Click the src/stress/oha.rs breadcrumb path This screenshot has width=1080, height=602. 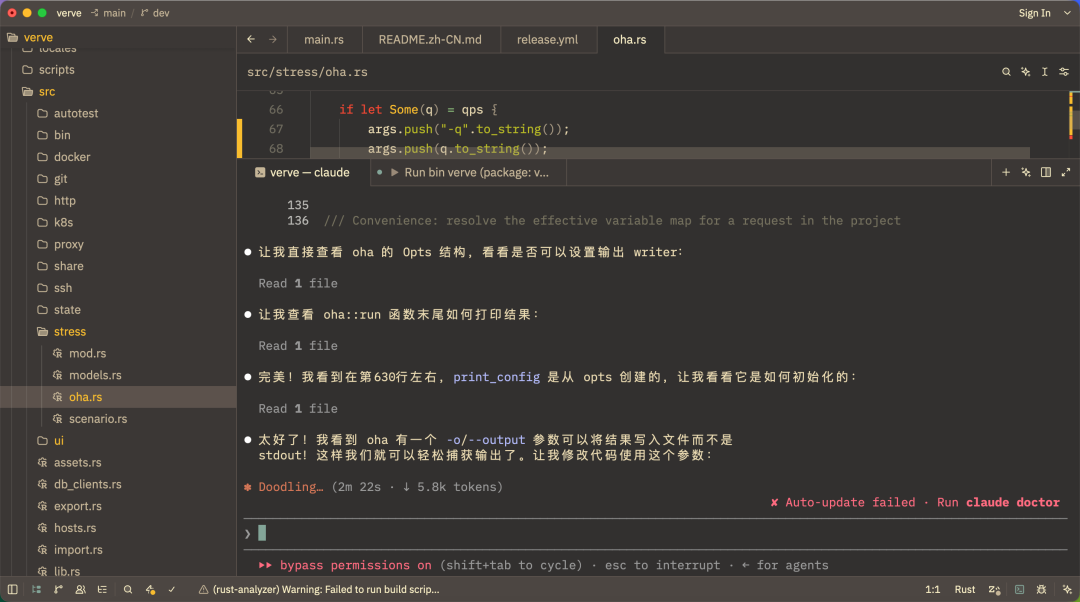pyautogui.click(x=307, y=72)
